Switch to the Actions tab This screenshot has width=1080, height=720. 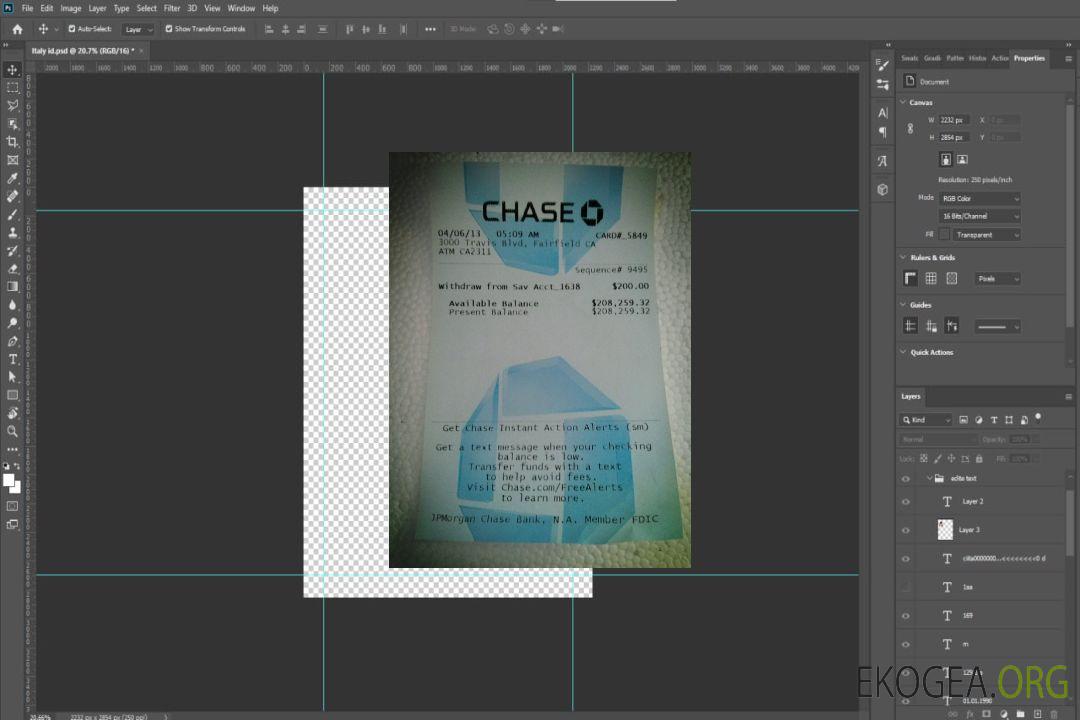pyautogui.click(x=999, y=58)
